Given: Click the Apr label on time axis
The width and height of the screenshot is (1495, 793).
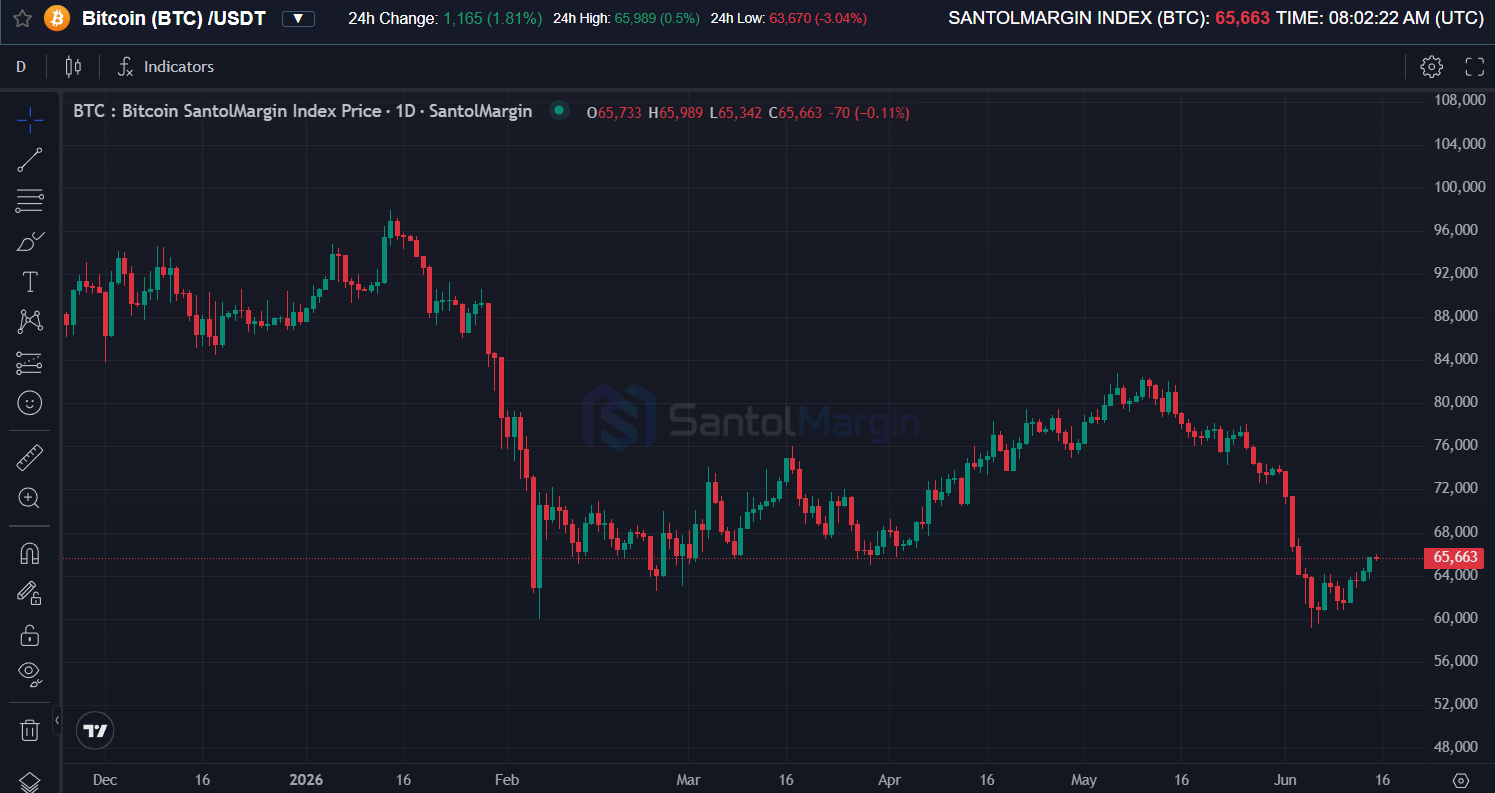Looking at the screenshot, I should click(x=889, y=780).
